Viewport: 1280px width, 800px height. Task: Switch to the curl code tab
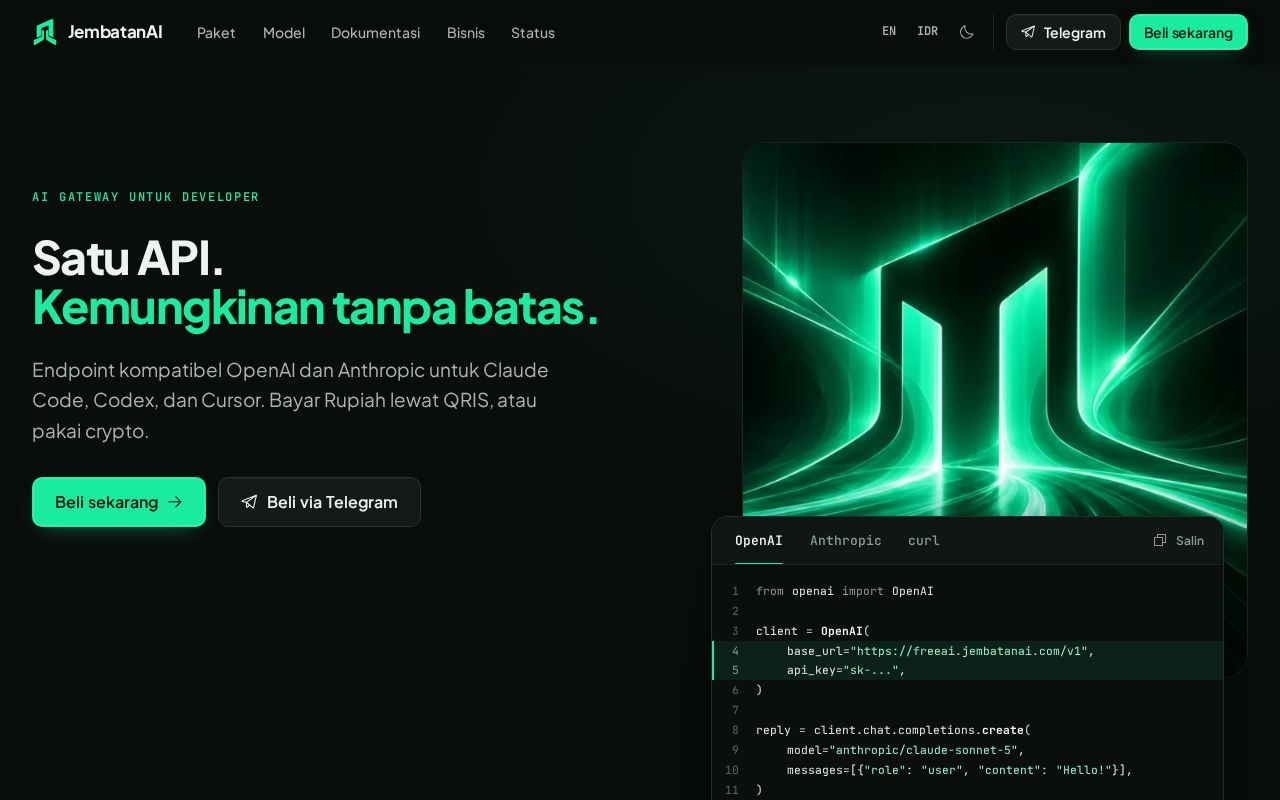tap(924, 540)
